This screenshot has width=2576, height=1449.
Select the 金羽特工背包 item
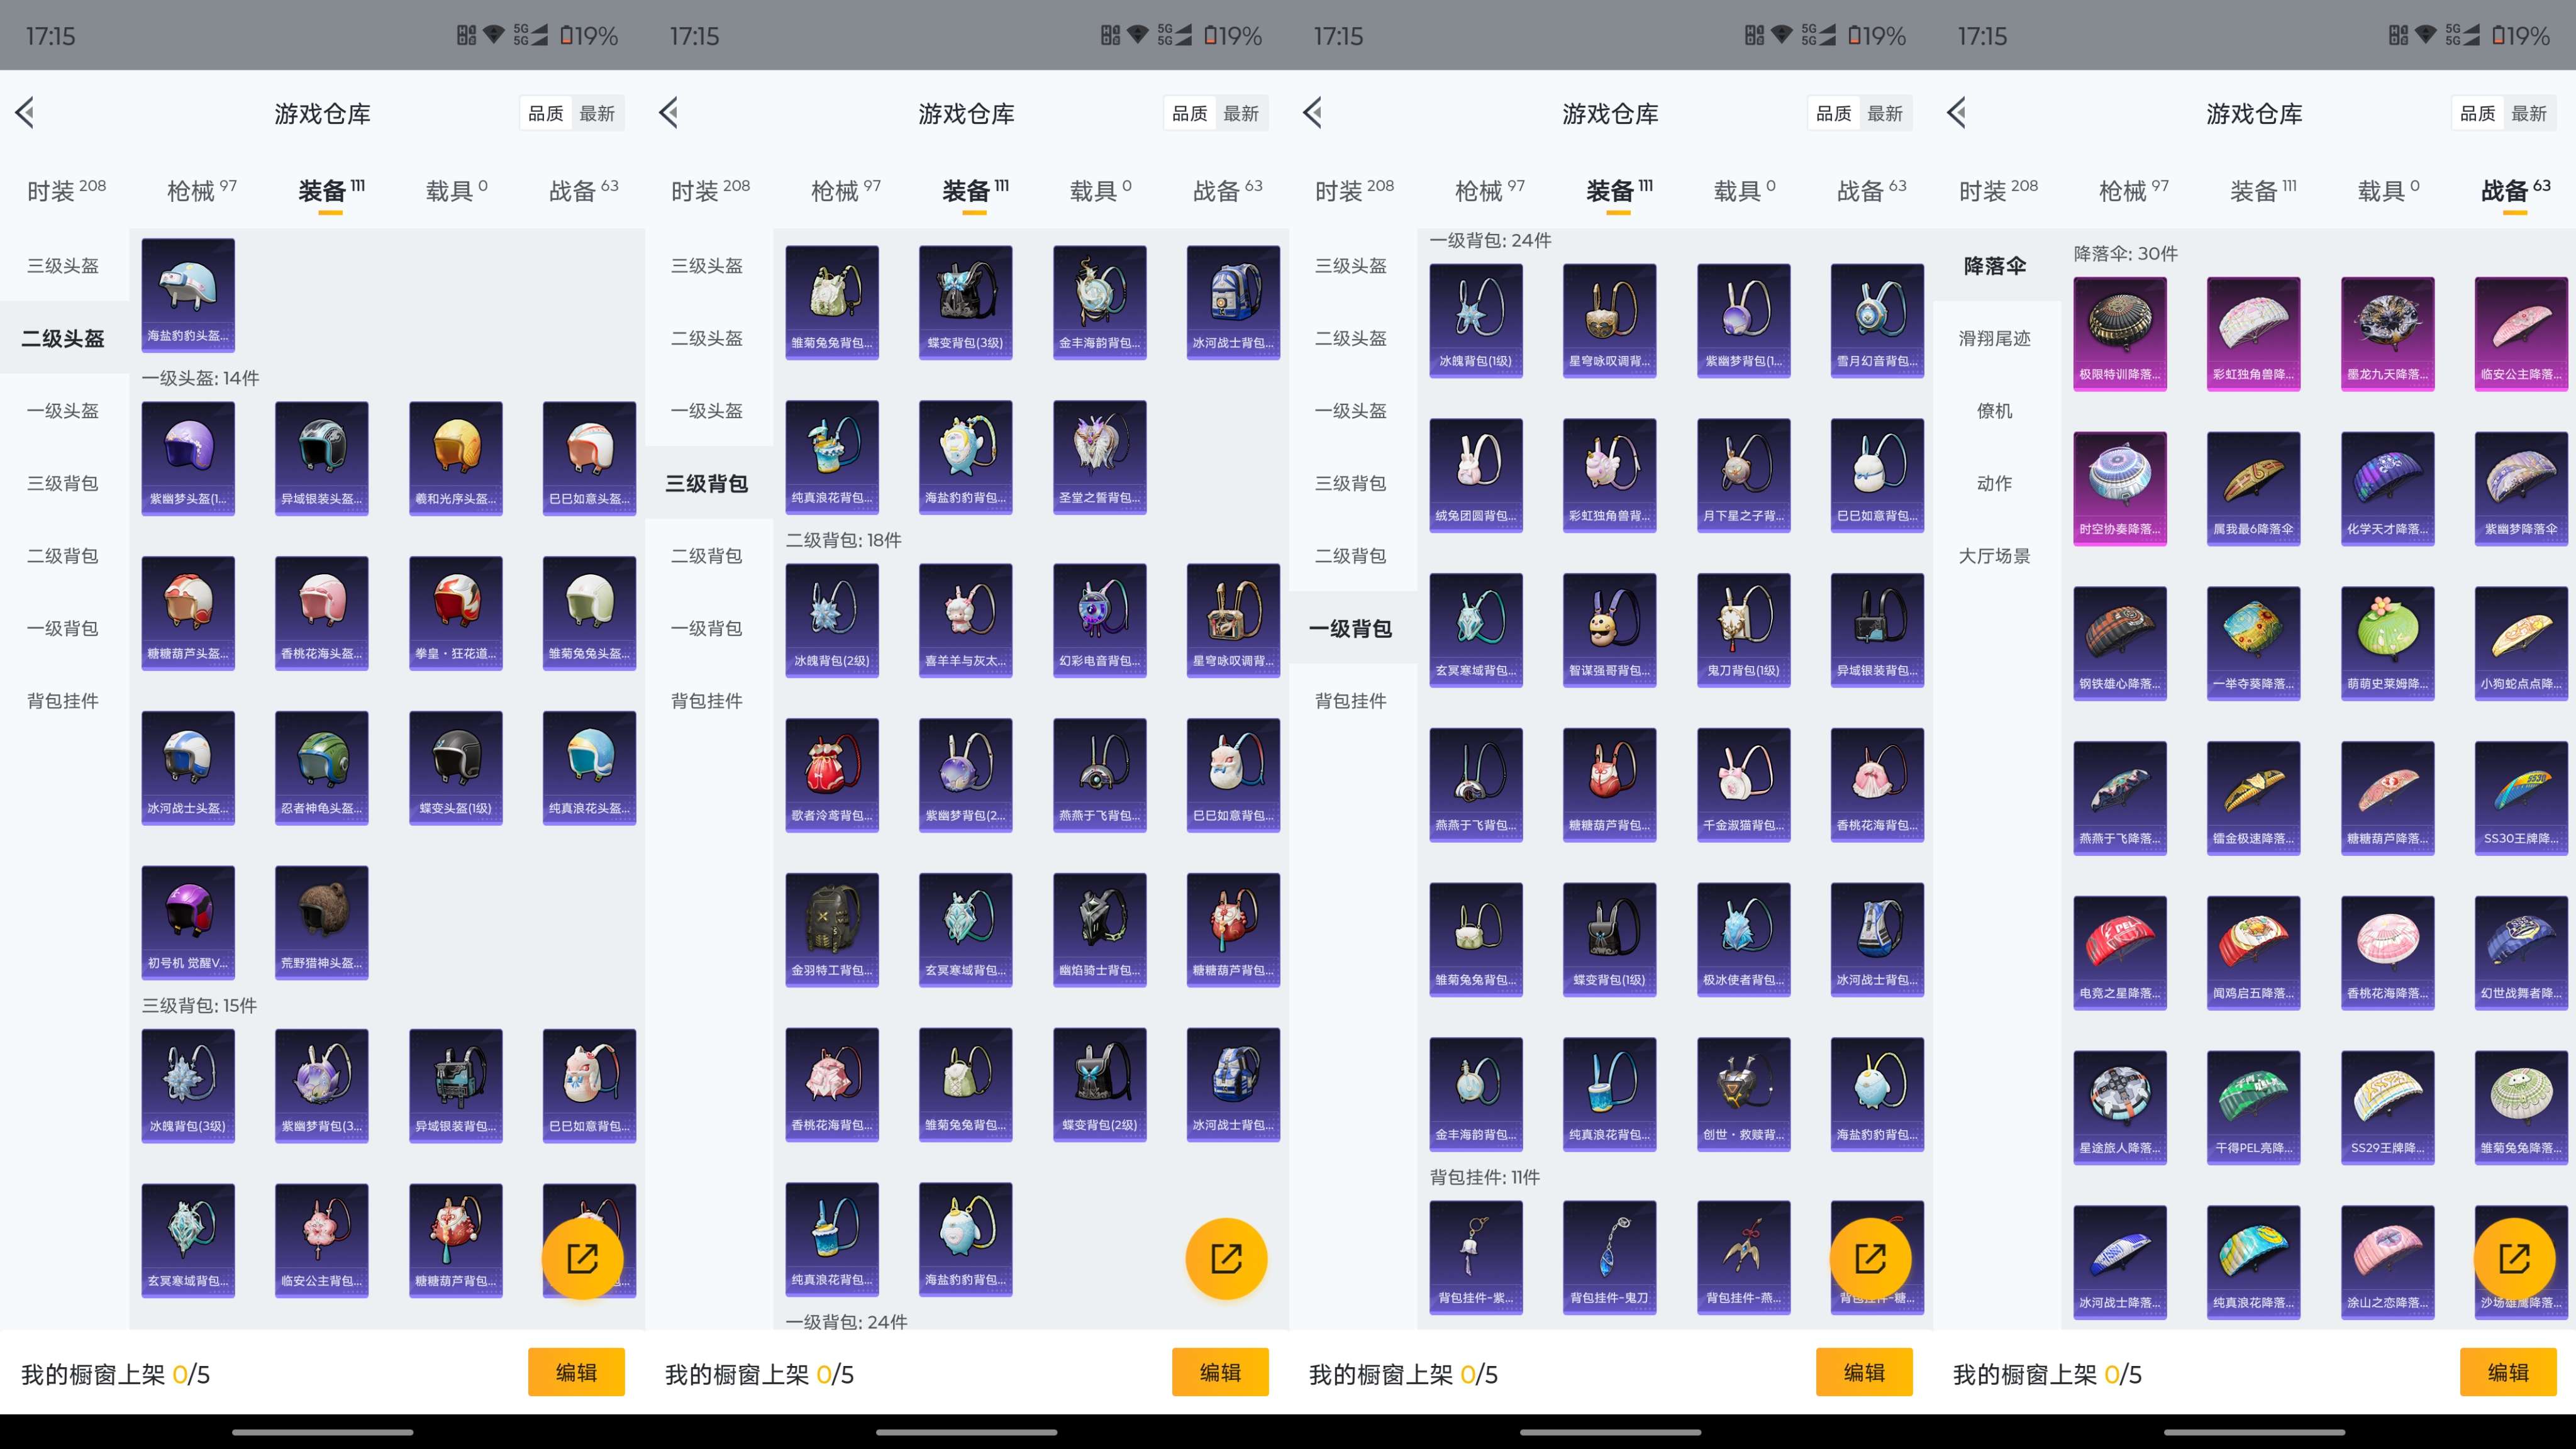click(x=832, y=931)
